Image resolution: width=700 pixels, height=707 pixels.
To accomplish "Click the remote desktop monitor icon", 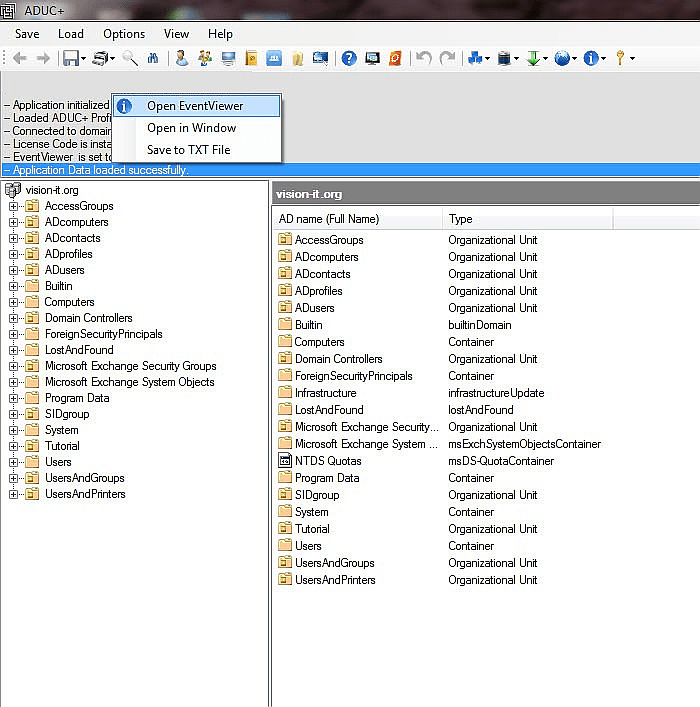I will click(x=373, y=58).
